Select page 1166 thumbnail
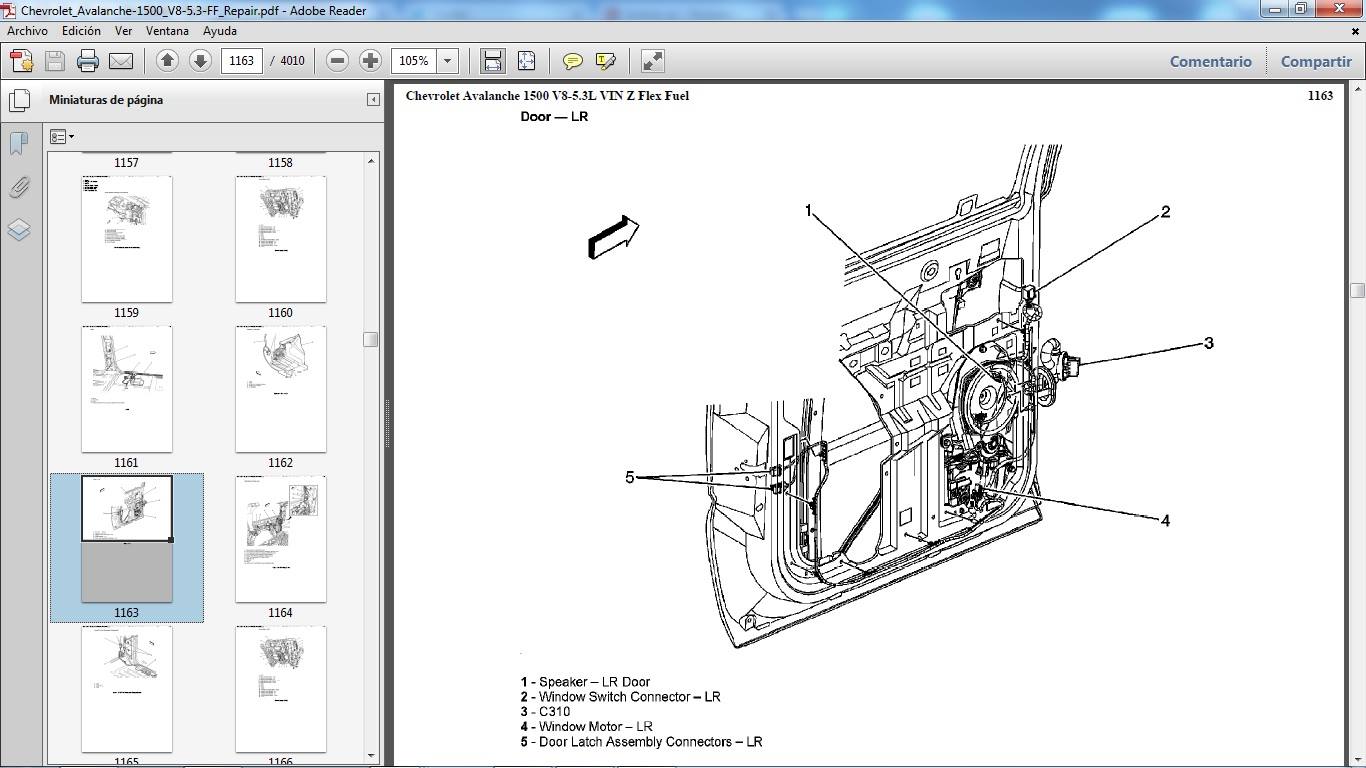This screenshot has width=1366, height=768. click(x=281, y=689)
